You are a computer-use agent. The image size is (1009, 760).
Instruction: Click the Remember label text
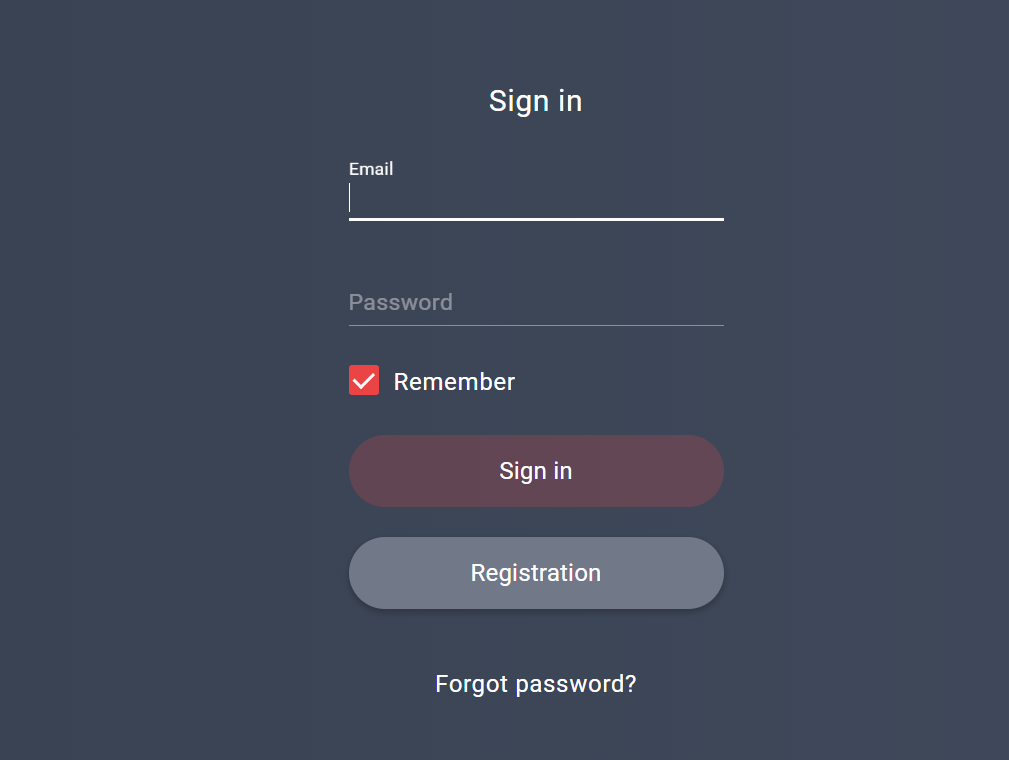click(x=454, y=382)
